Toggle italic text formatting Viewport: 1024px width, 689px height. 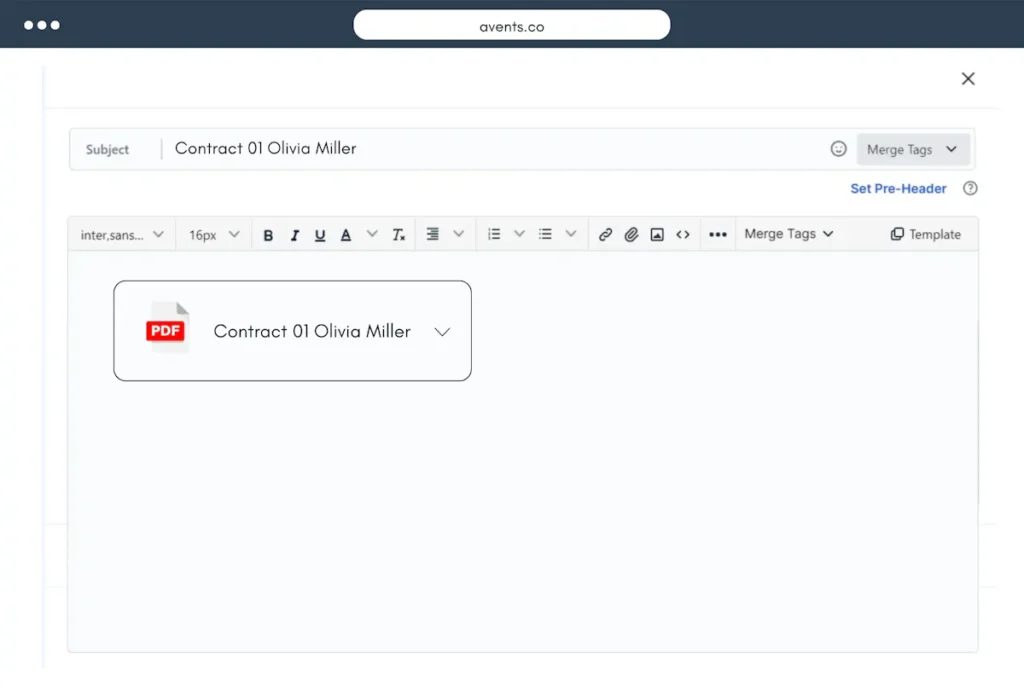[x=294, y=235]
